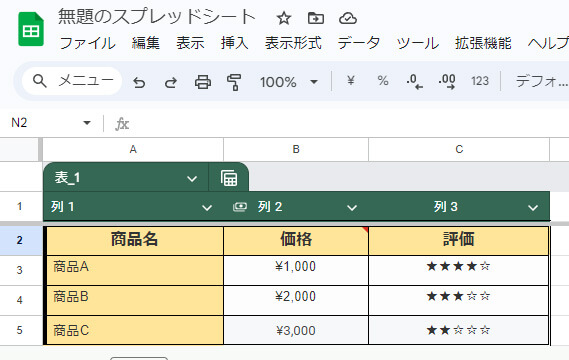Click the currency type icon in 列 2
Viewport: 569px width, 360px height.
coord(240,207)
